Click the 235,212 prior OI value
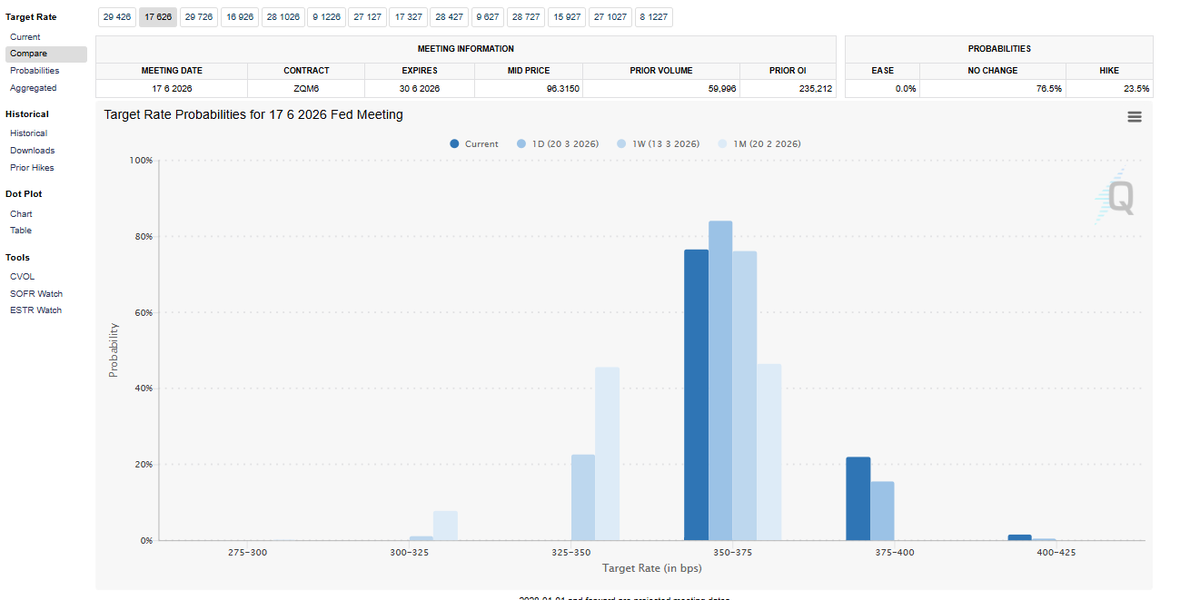 pyautogui.click(x=815, y=88)
